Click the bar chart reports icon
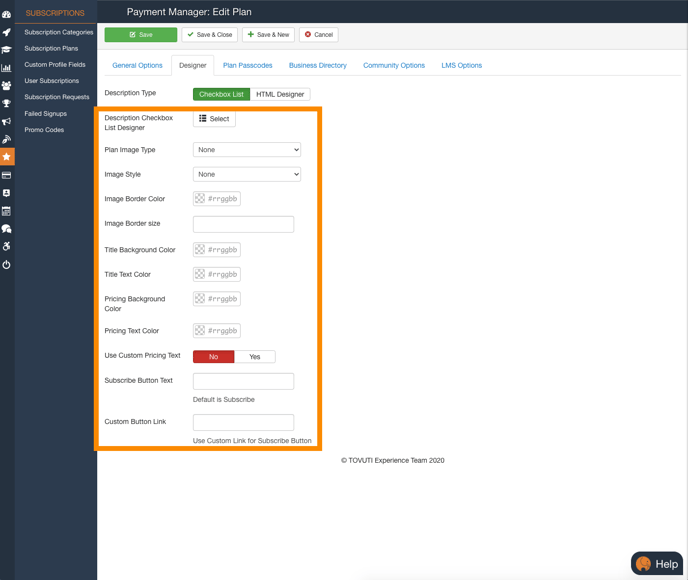Viewport: 688px width, 580px height. click(6, 68)
